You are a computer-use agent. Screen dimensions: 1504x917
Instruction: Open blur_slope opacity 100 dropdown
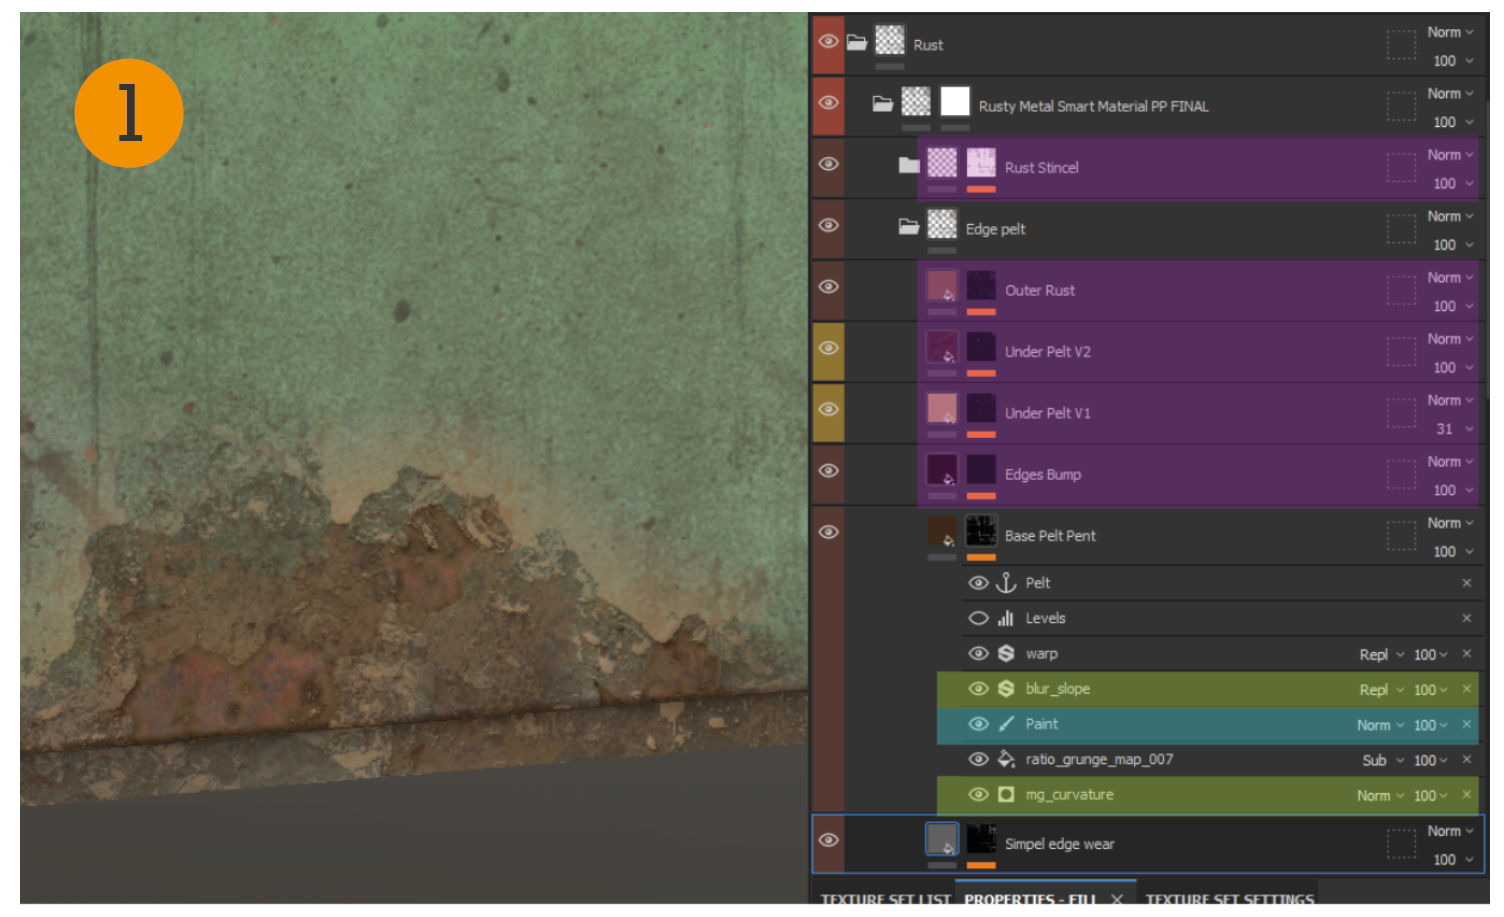coord(1430,690)
